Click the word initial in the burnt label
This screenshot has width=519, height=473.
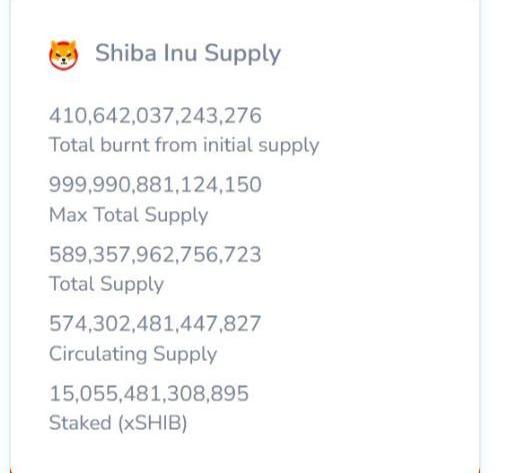coord(227,145)
